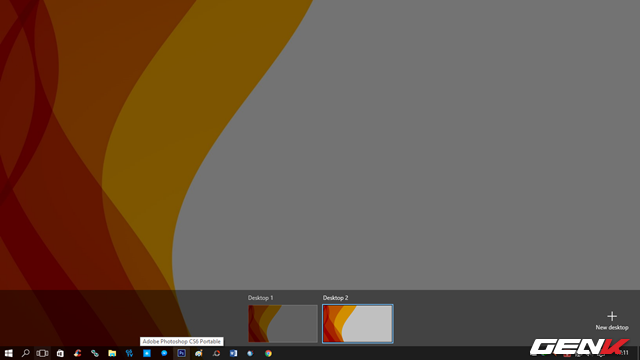Open the Windows Start menu
The height and width of the screenshot is (360, 640).
pos(8,353)
